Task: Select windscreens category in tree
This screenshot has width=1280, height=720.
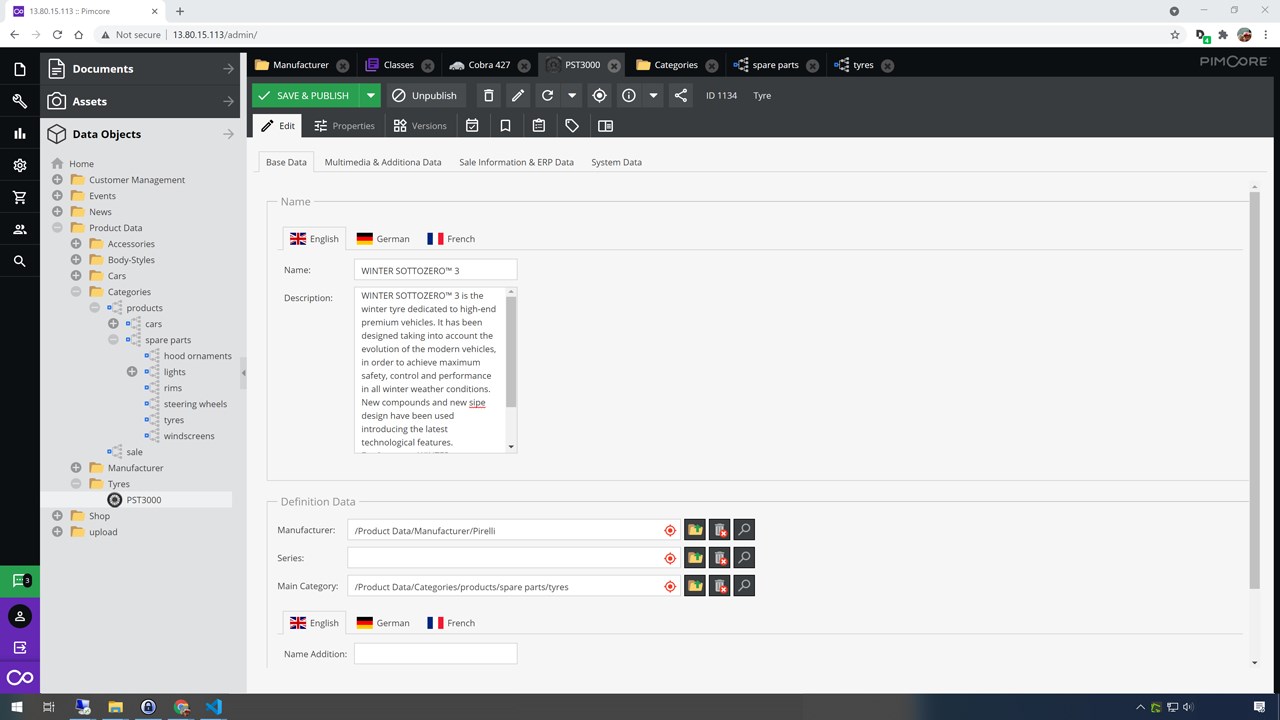Action: tap(189, 436)
